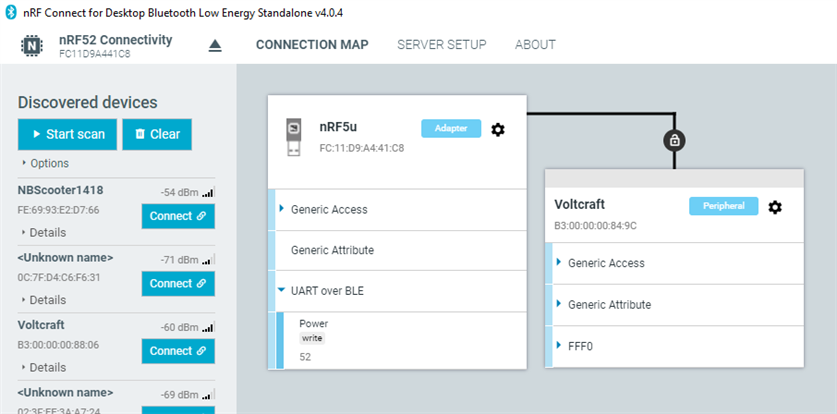This screenshot has width=837, height=414.
Task: Click signal bars next to -71 dBm
Action: point(208,260)
